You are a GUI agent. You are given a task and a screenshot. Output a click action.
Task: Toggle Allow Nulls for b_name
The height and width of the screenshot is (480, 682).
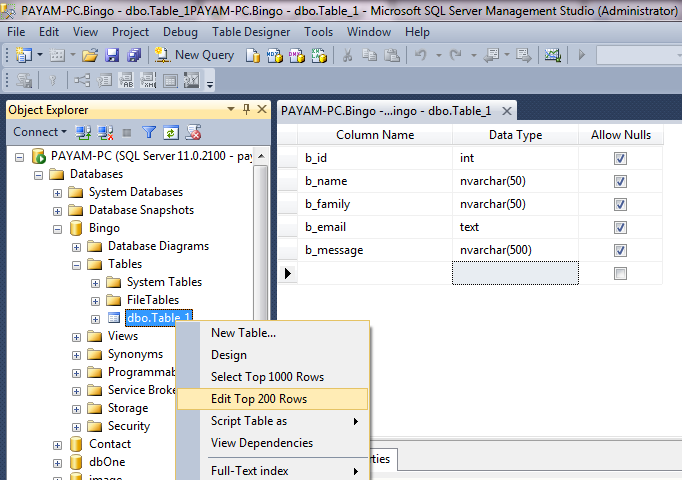(x=620, y=181)
